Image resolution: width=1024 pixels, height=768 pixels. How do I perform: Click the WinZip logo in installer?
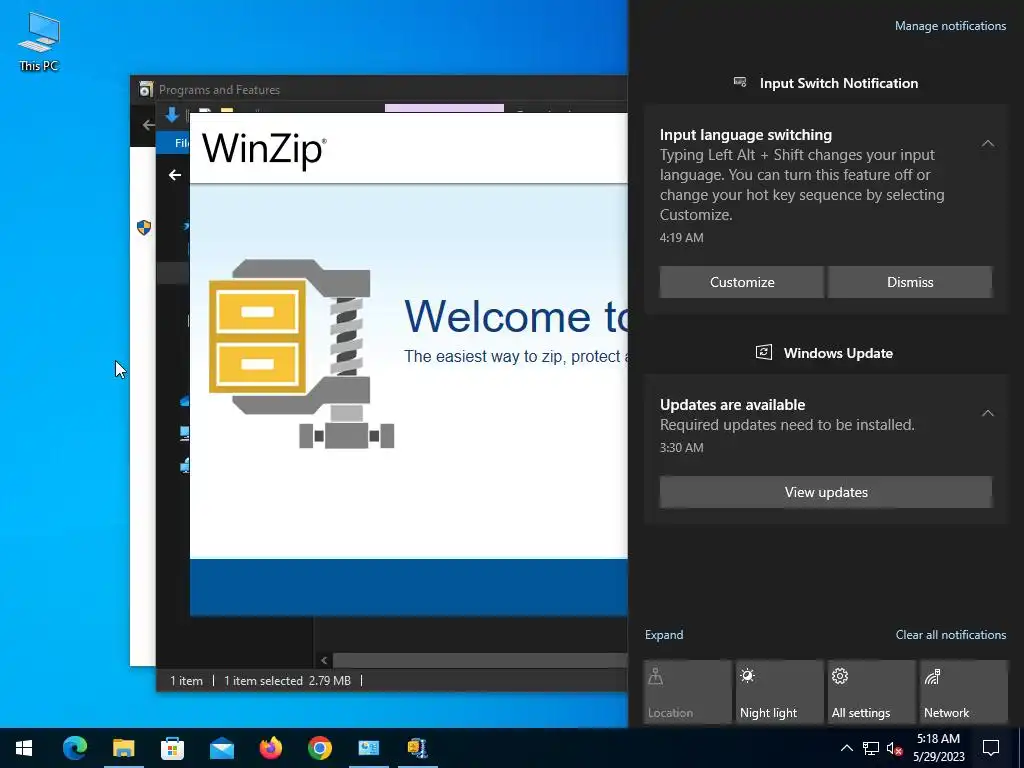click(264, 150)
